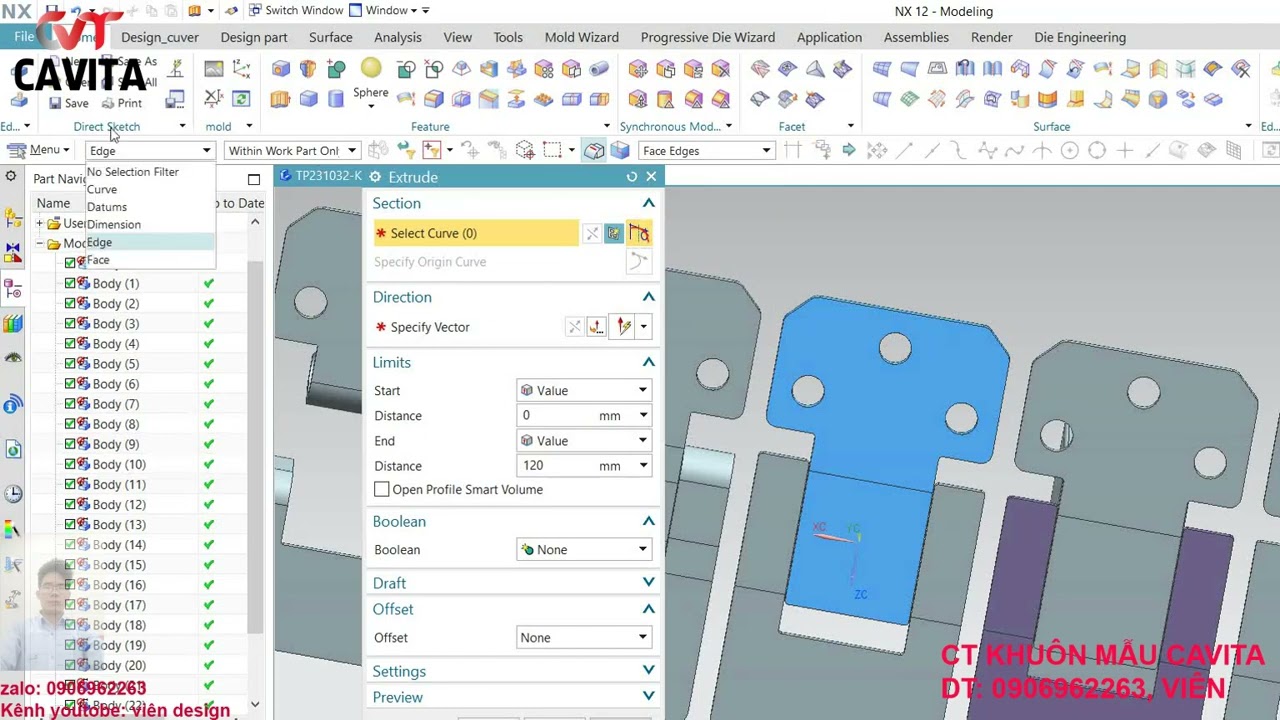Toggle the checkbox for Body (1)
Image resolution: width=1280 pixels, height=720 pixels.
(x=70, y=283)
